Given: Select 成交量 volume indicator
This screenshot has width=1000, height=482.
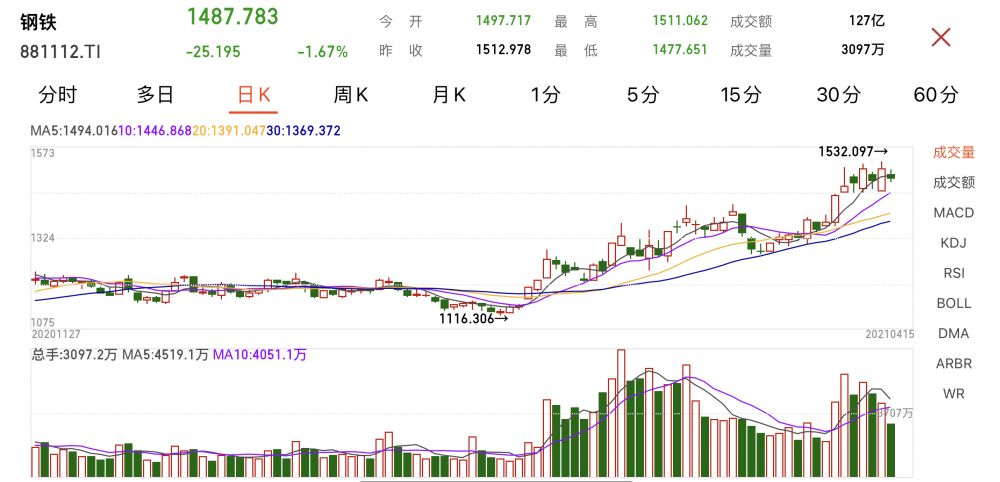Looking at the screenshot, I should 953,153.
